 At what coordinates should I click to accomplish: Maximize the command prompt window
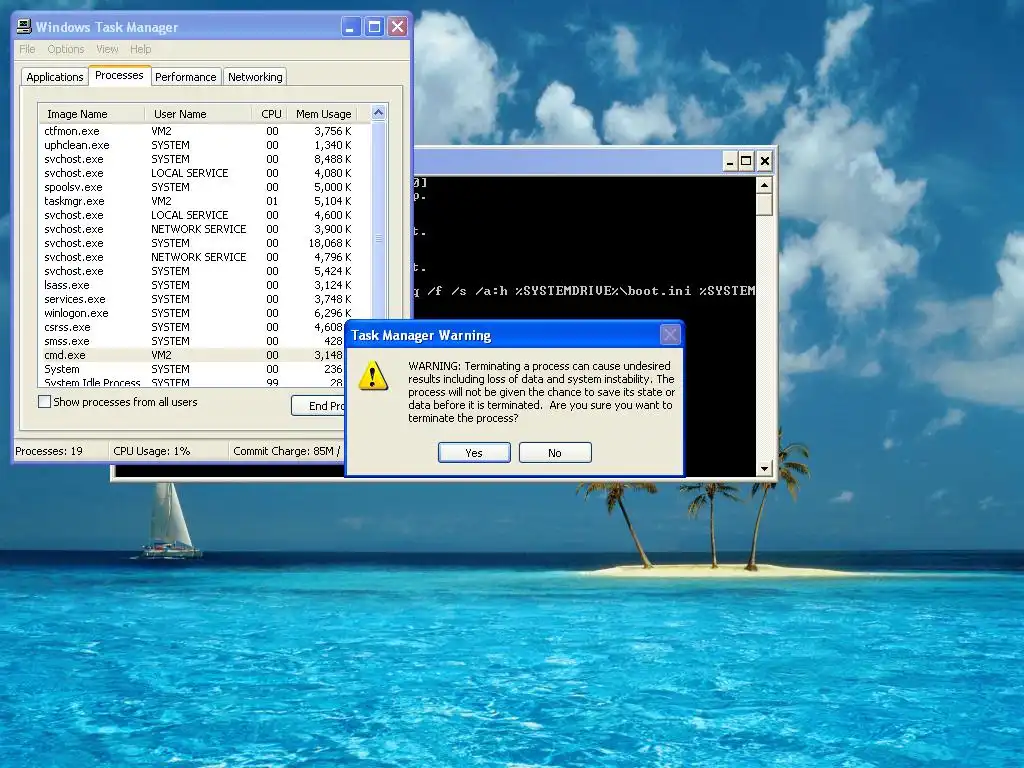(x=746, y=161)
